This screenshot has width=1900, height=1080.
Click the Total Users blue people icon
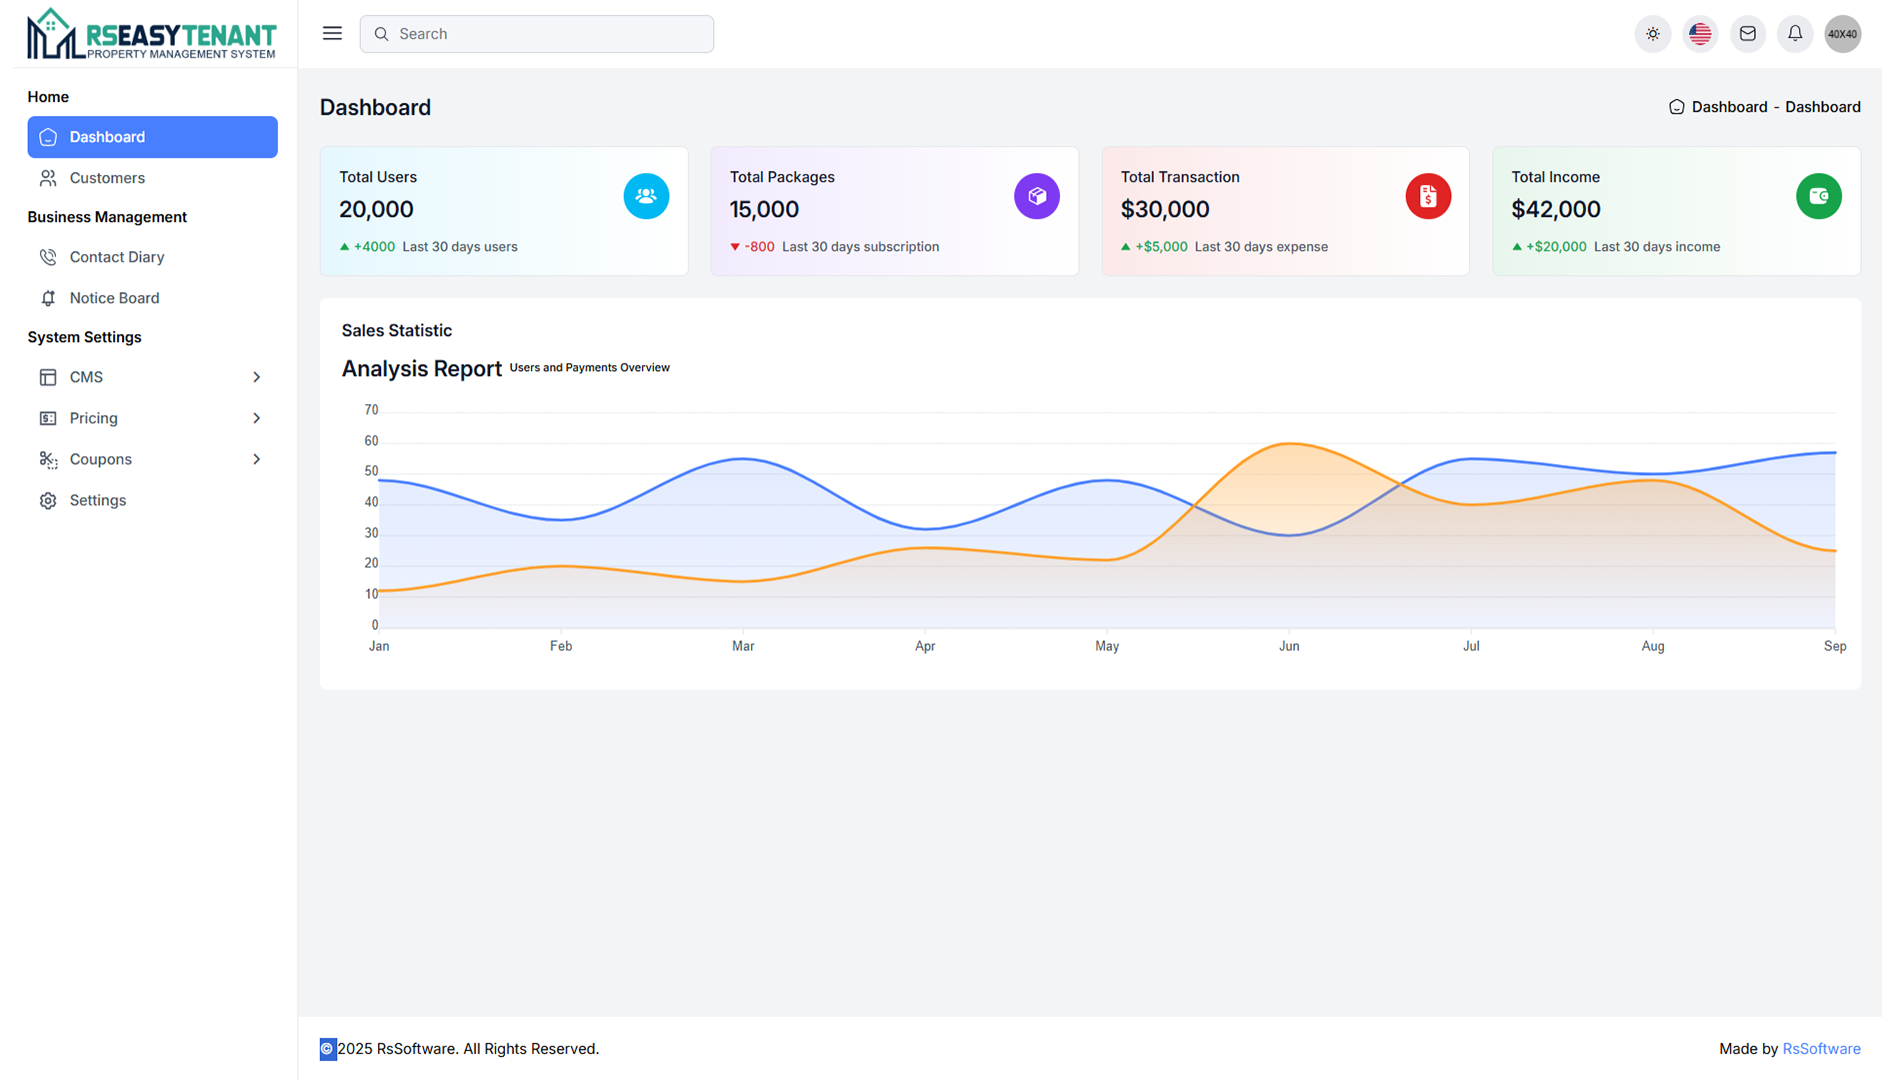[x=646, y=196]
